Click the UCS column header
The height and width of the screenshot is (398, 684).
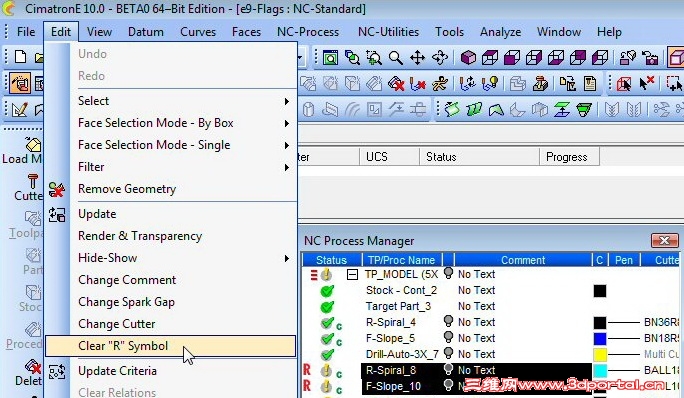[390, 157]
